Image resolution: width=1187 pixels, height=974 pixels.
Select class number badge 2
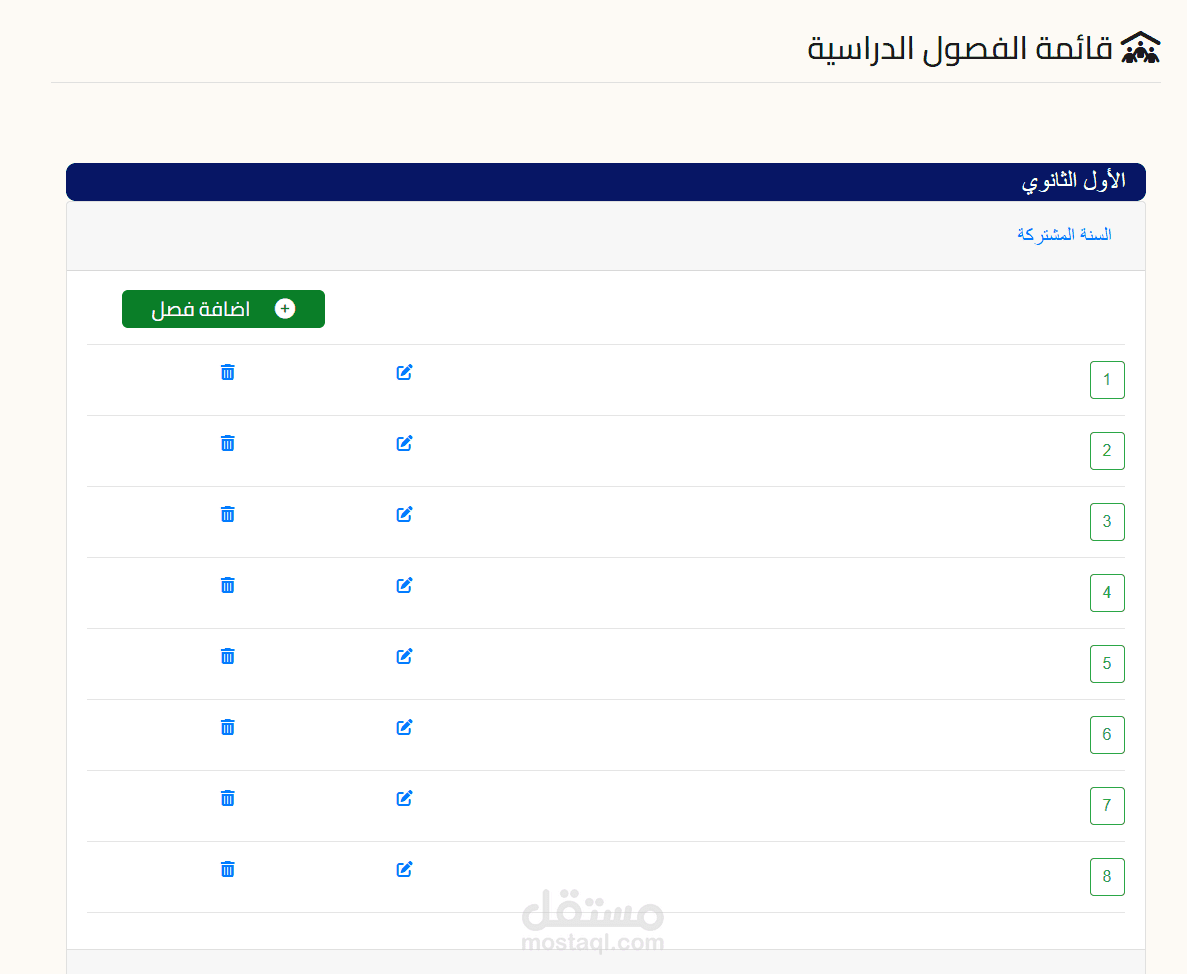(1107, 451)
